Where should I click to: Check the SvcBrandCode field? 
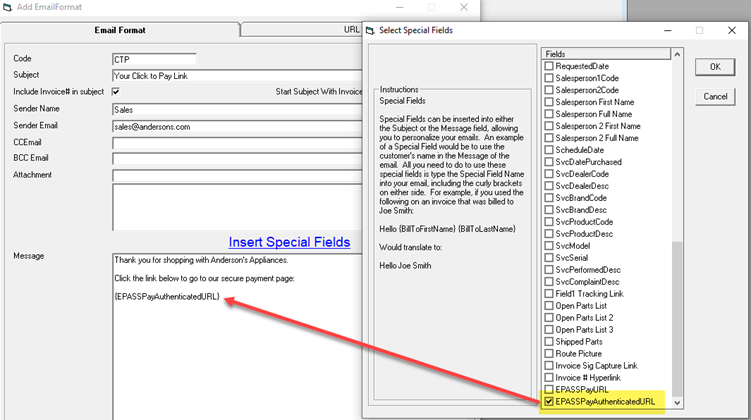pos(549,198)
